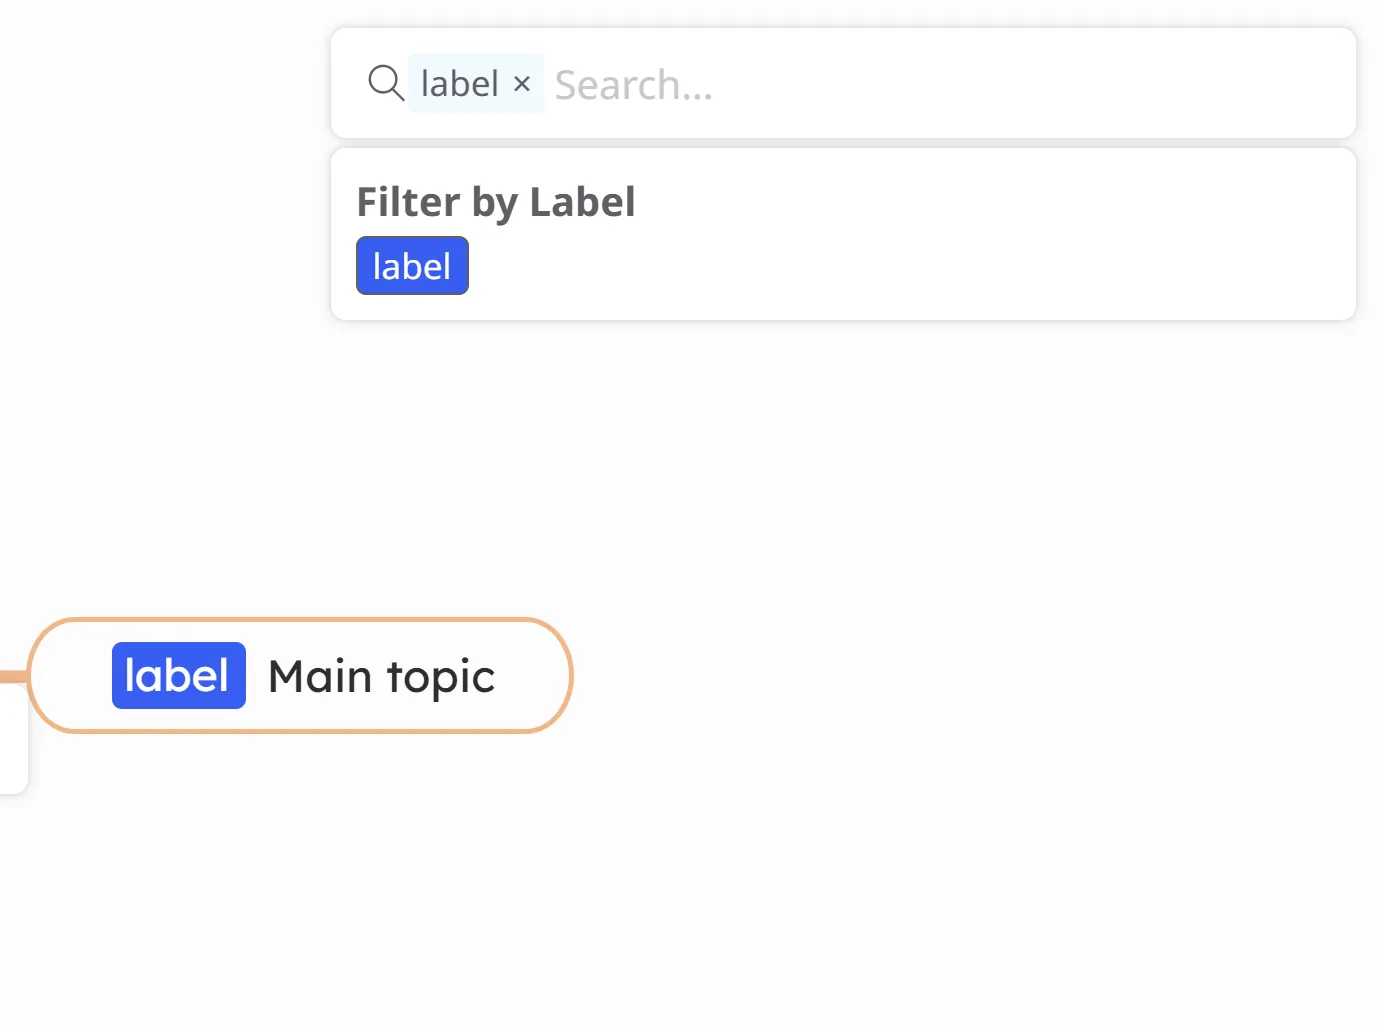Click the magnifying glass search icon
Image resolution: width=1377 pixels, height=1030 pixels.
coord(385,83)
